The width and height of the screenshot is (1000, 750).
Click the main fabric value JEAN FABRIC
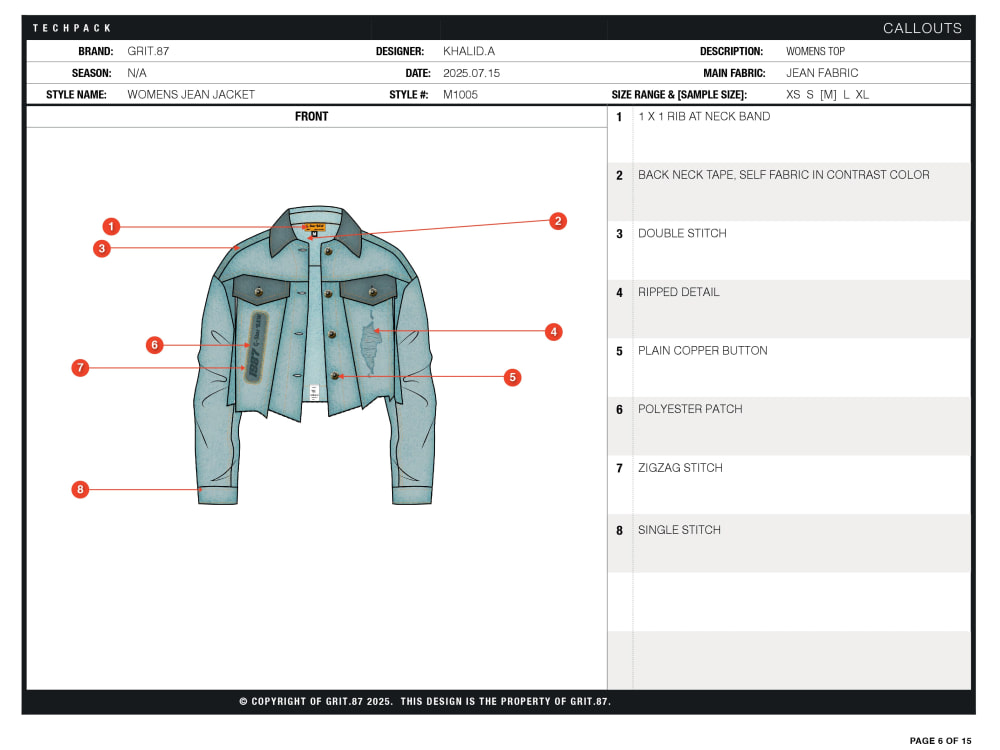[822, 73]
